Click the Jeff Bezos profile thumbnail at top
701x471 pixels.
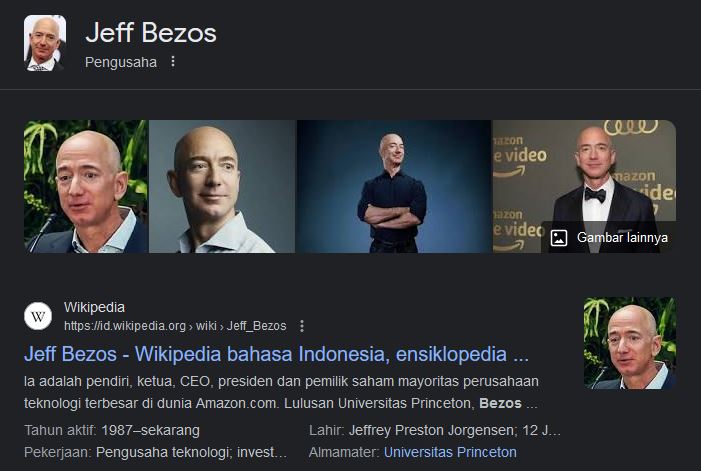45,43
